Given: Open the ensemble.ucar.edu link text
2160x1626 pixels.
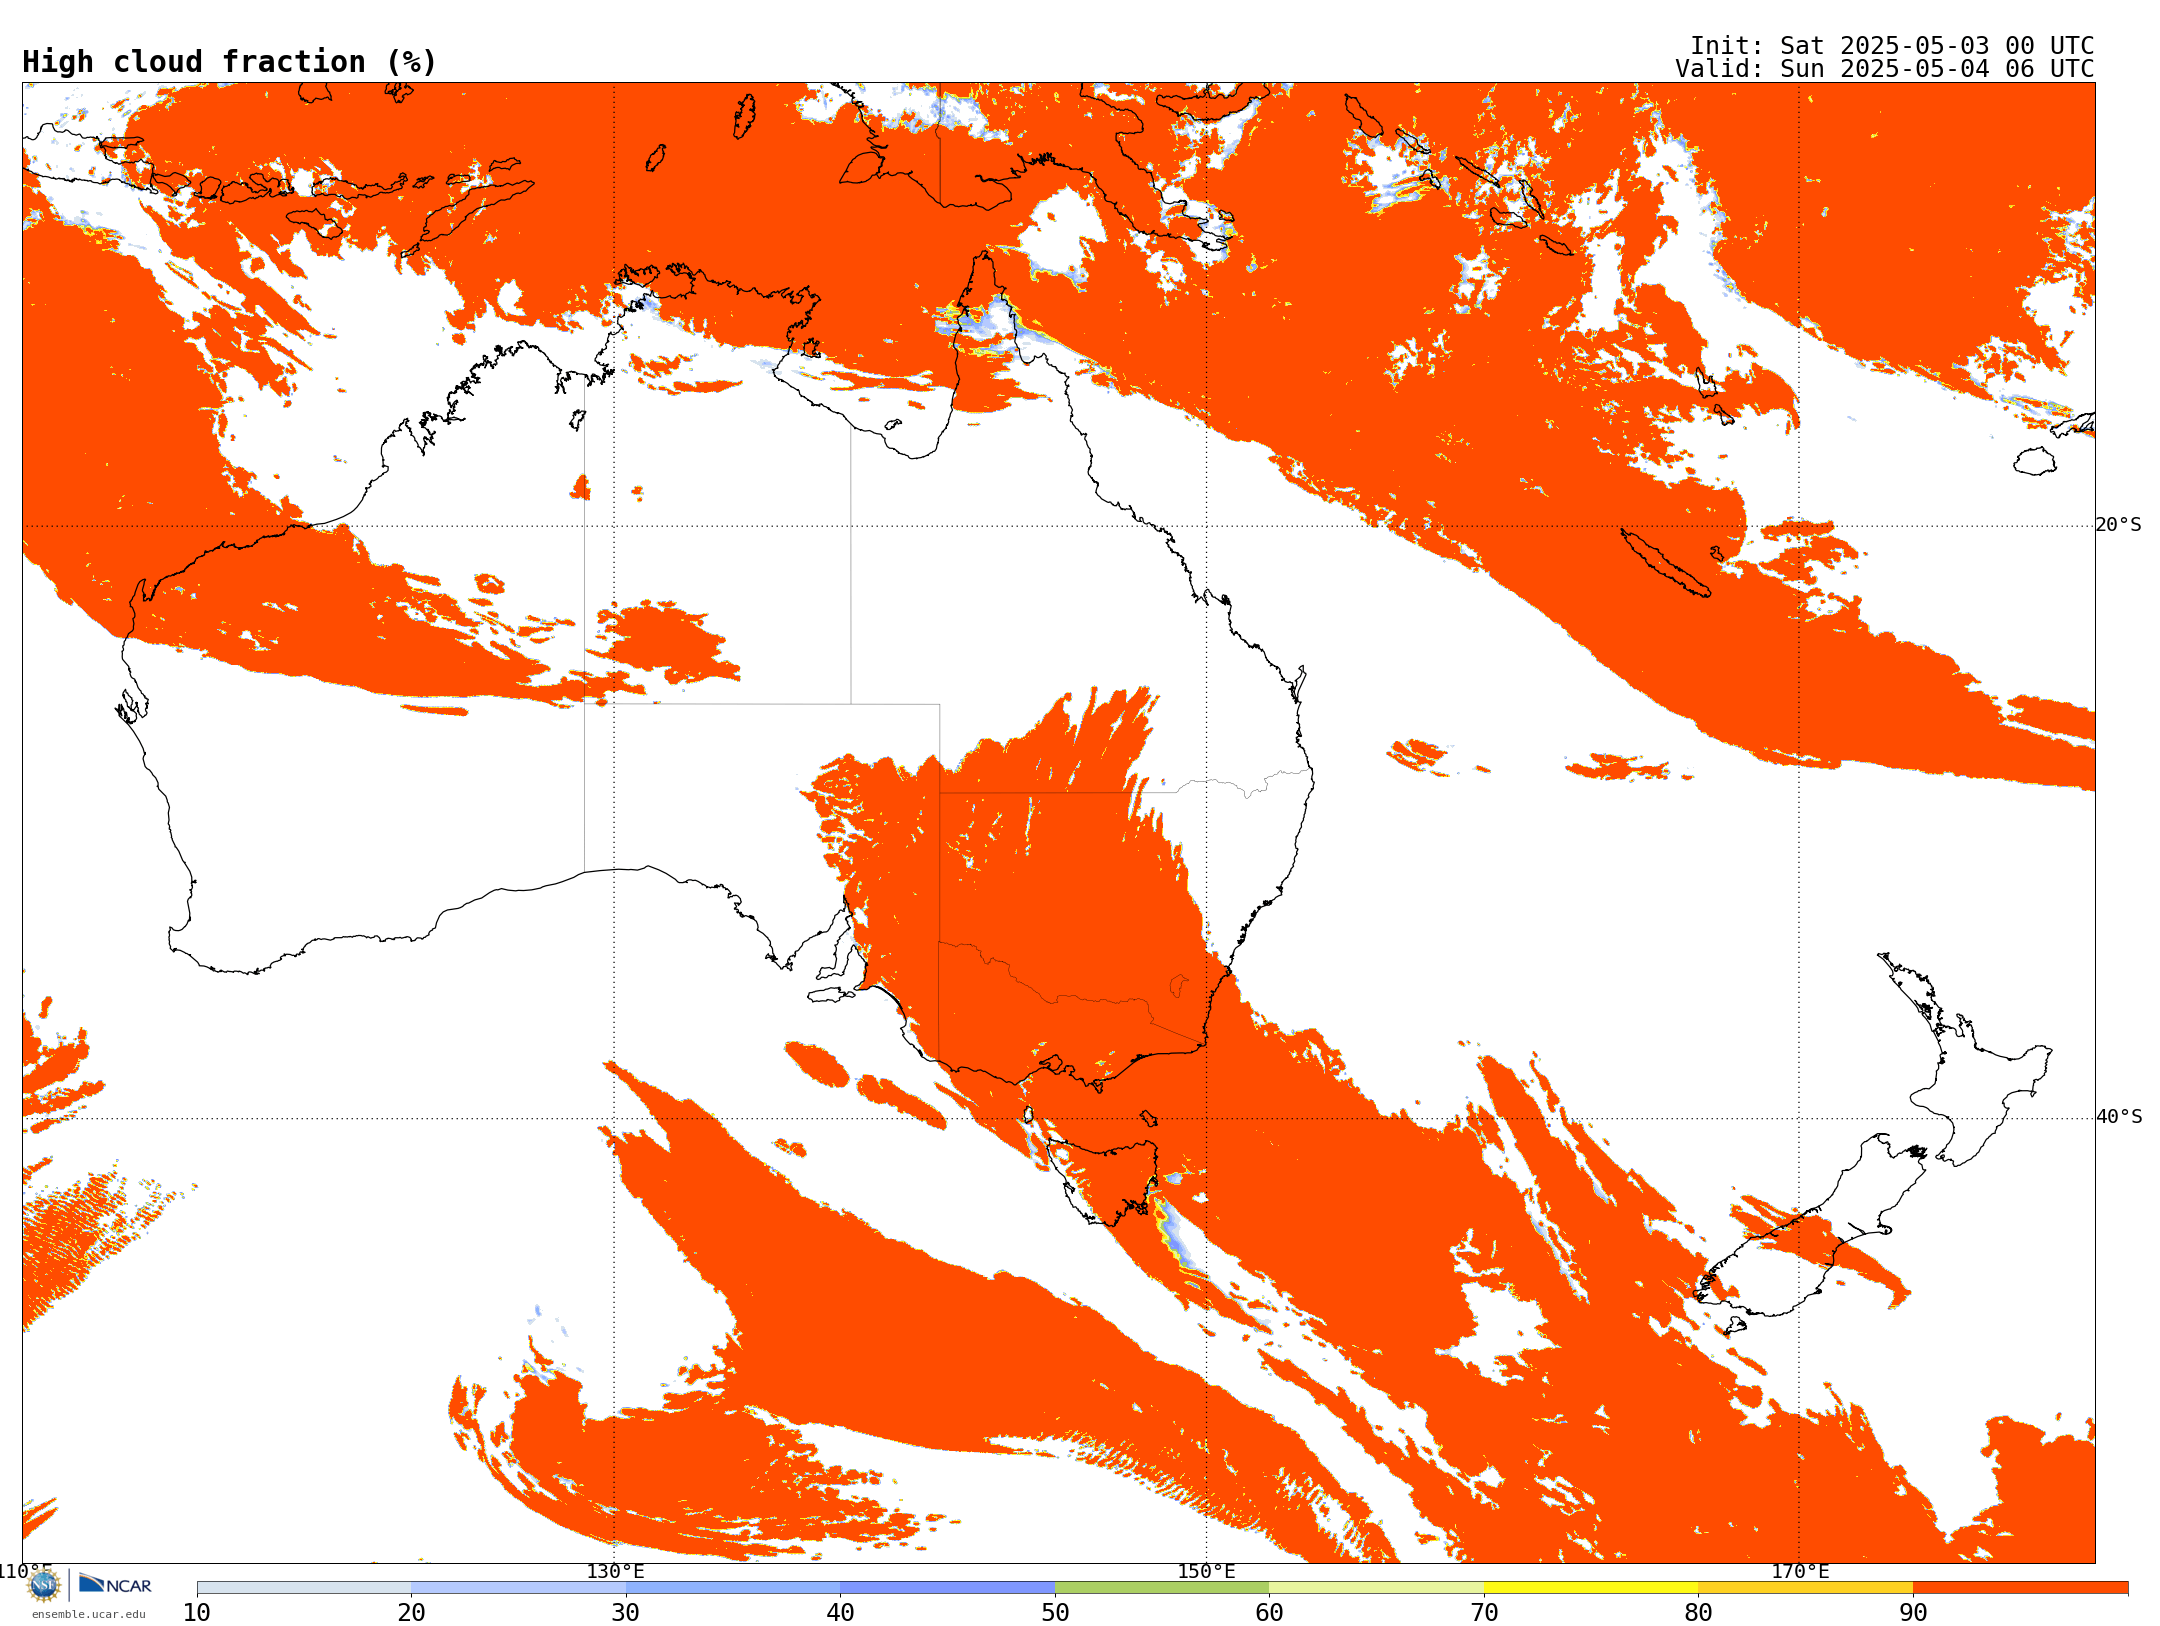Looking at the screenshot, I should tap(89, 1614).
